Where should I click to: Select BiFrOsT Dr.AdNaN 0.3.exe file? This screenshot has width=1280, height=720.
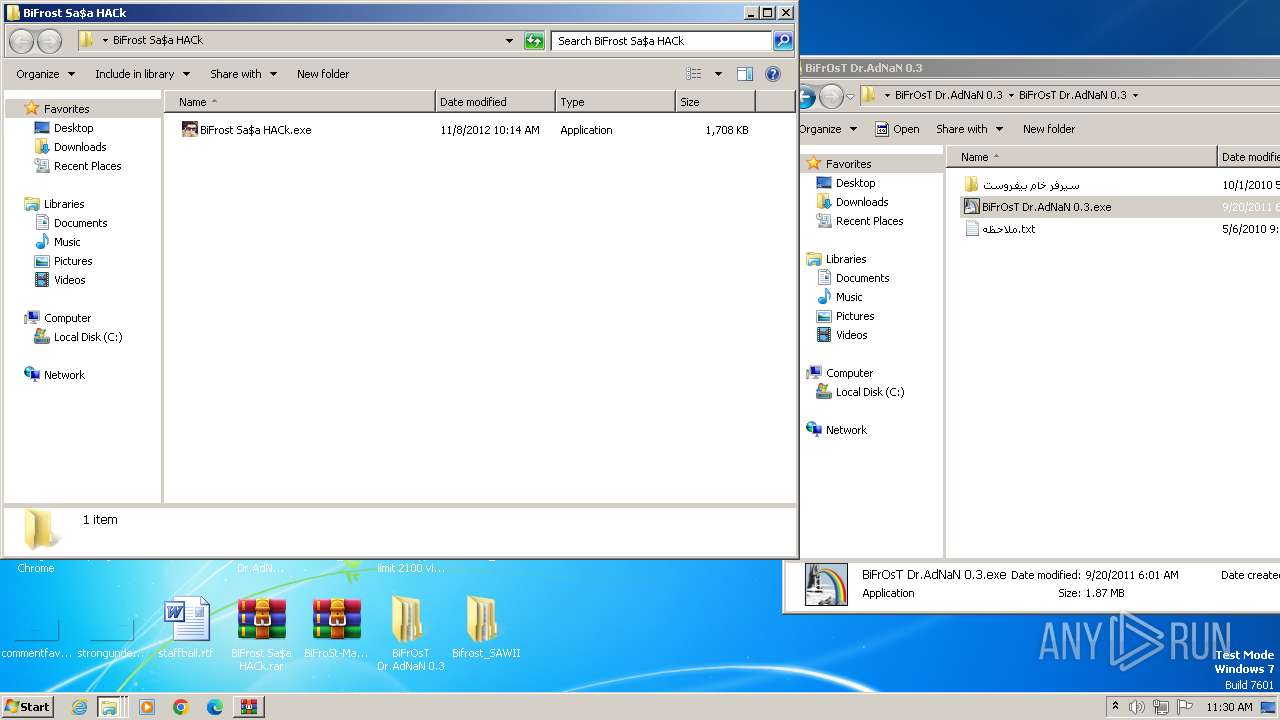(x=1046, y=207)
